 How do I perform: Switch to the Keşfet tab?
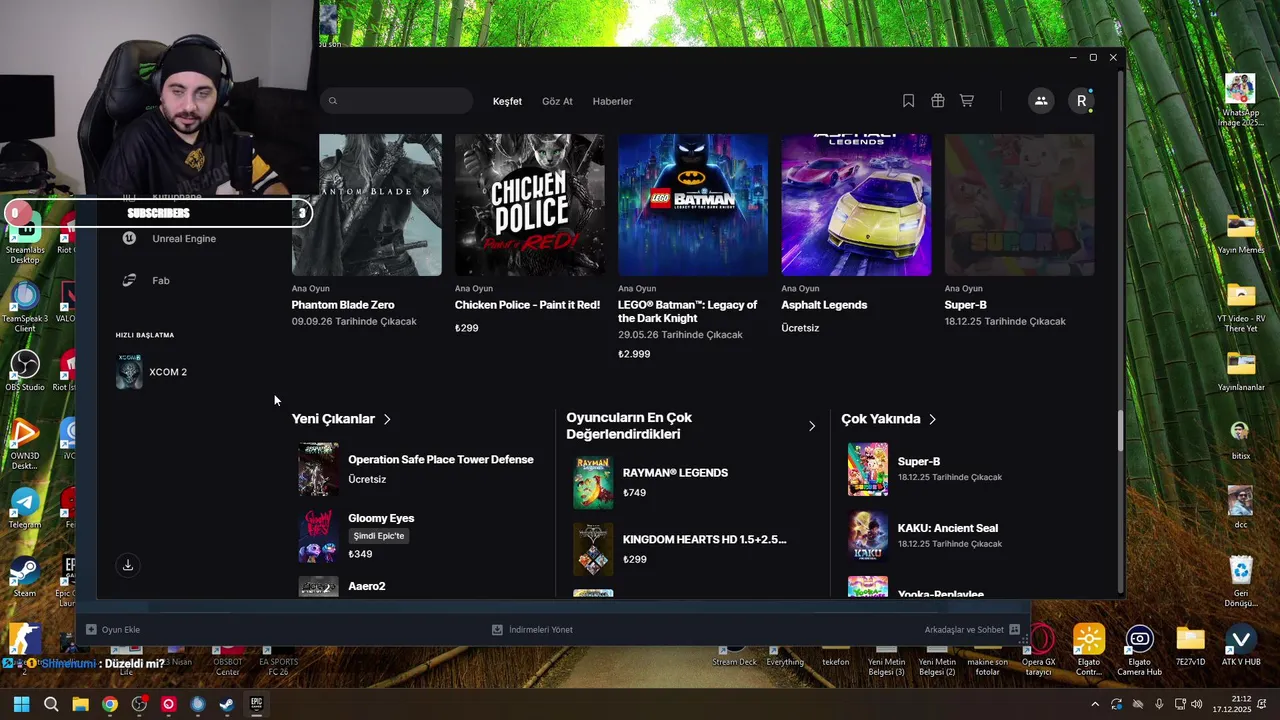[507, 101]
